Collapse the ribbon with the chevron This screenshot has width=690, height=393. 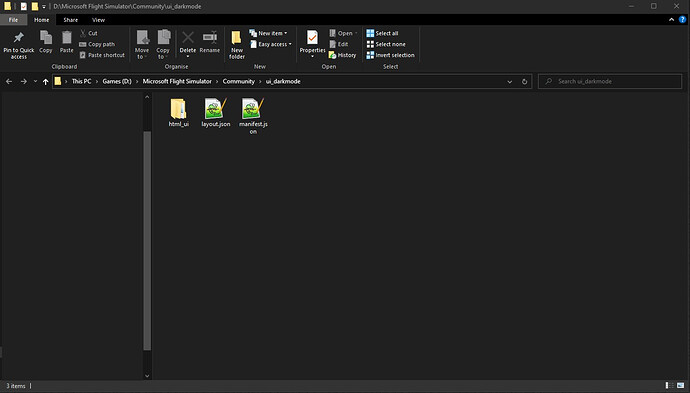coord(672,20)
